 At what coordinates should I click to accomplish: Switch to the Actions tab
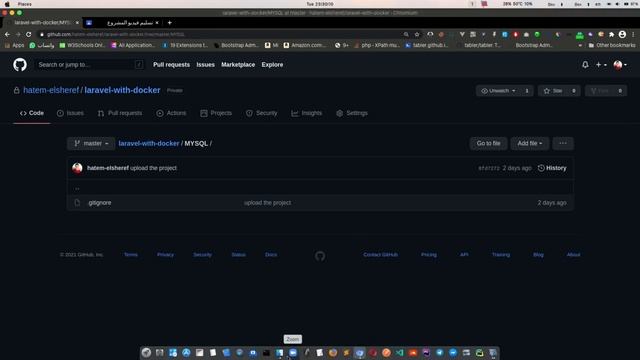(x=171, y=113)
